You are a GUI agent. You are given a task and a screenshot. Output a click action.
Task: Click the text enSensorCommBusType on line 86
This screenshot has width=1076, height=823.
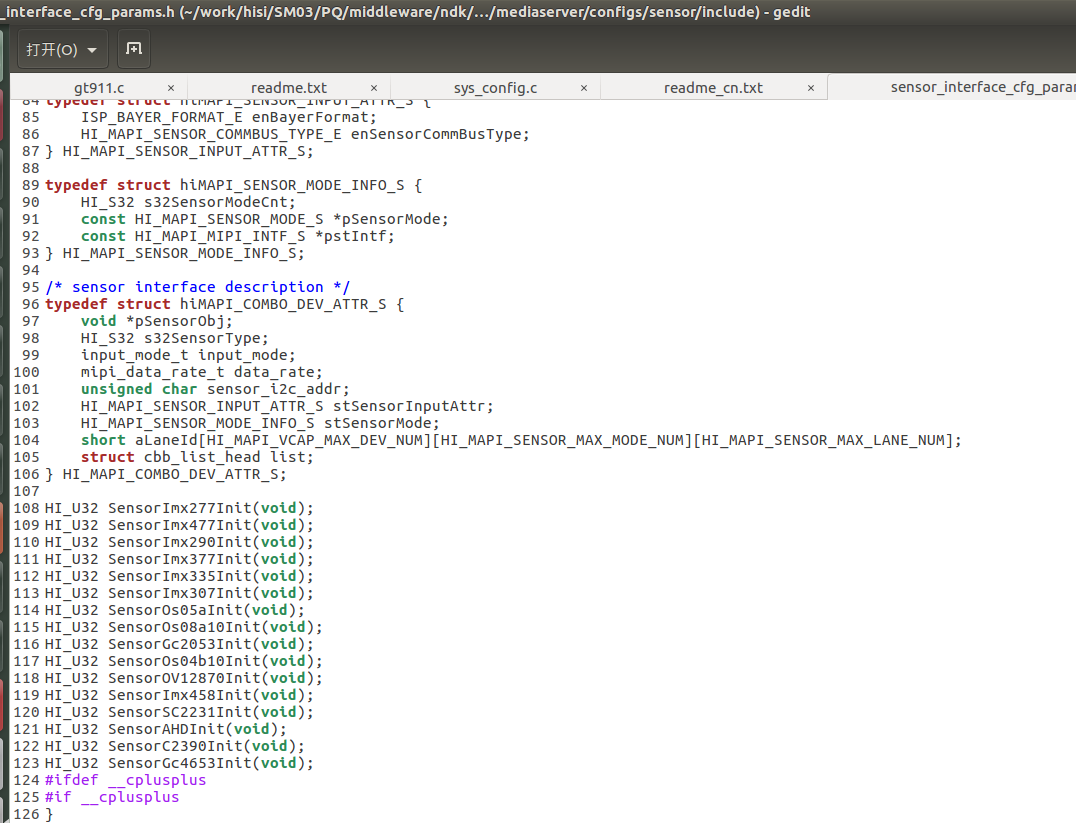436,135
